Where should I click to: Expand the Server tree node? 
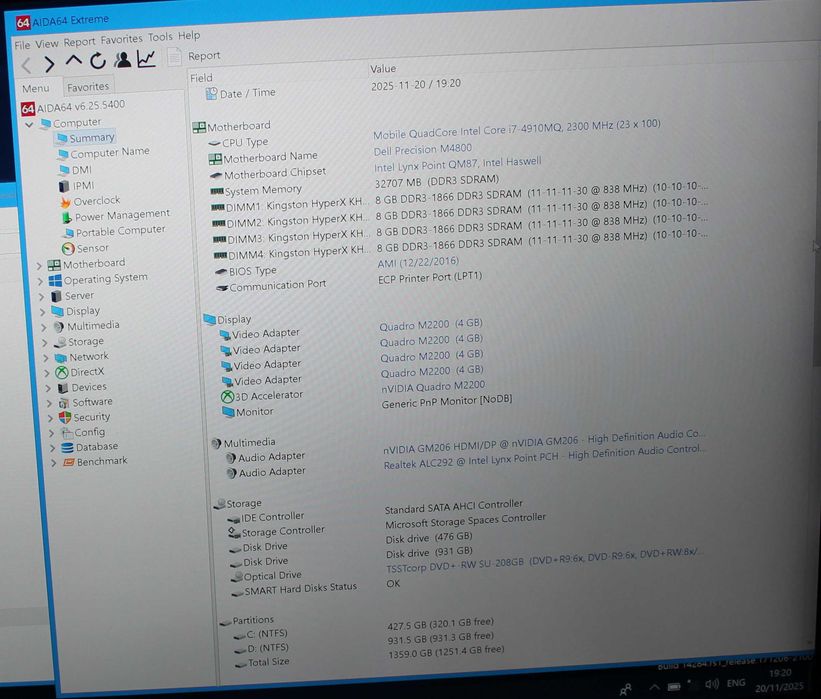pyautogui.click(x=42, y=297)
